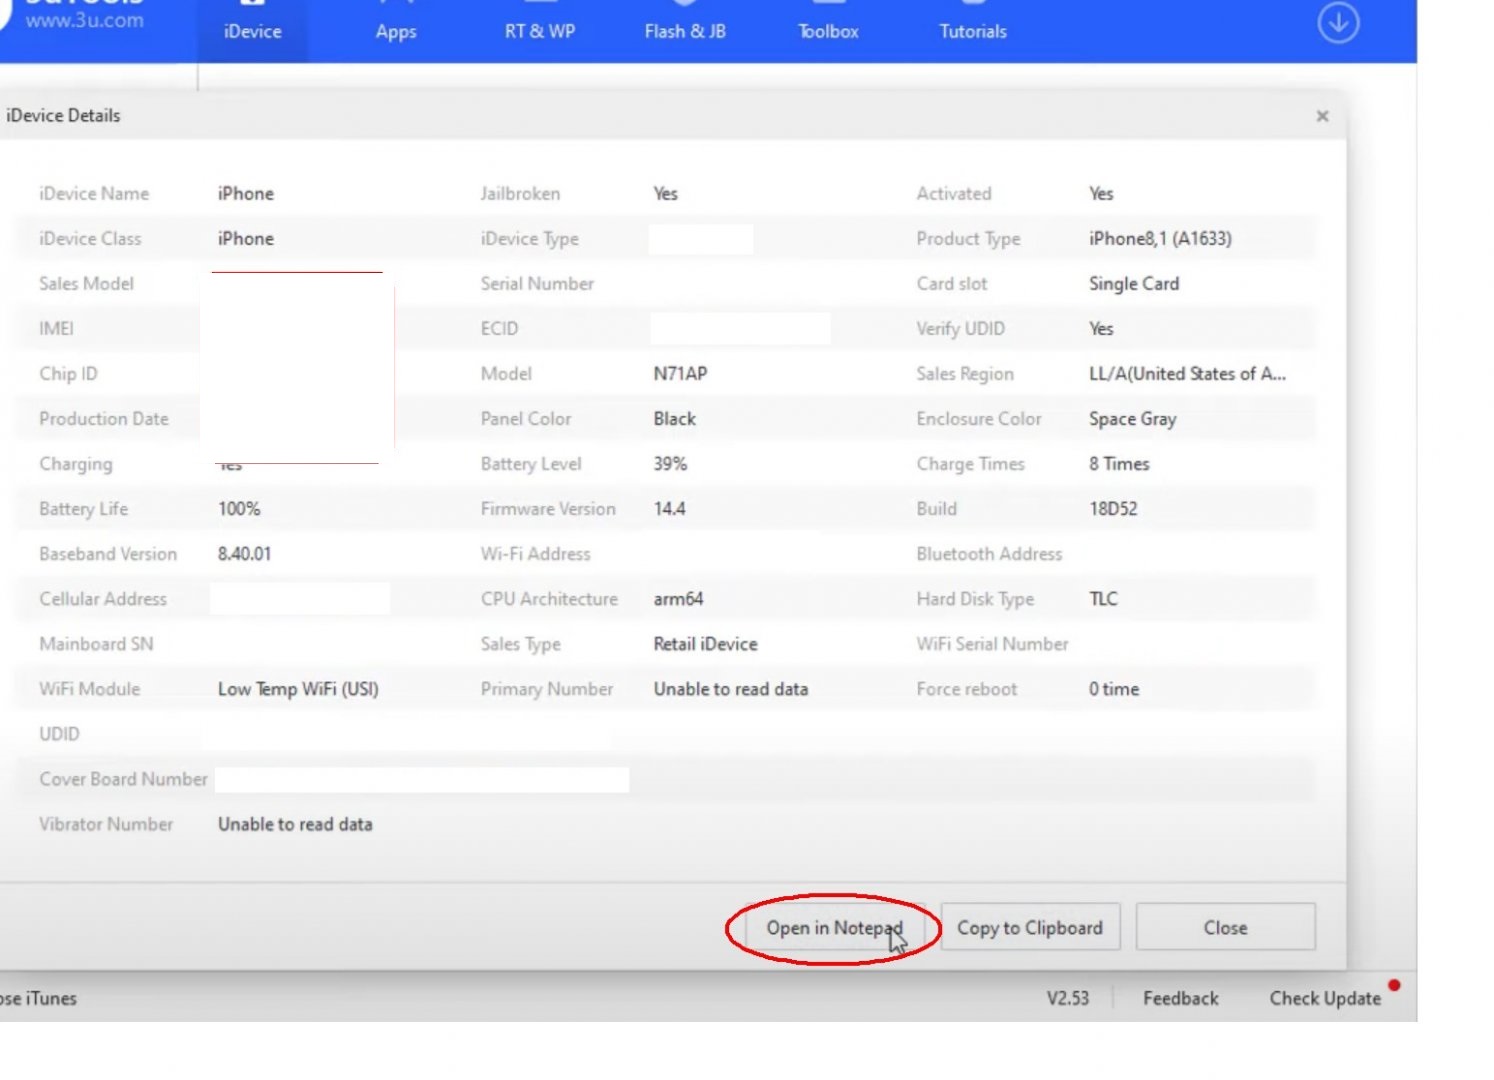Viewport: 1494px width, 1080px height.
Task: Switch to the iDevice tab
Action: click(x=252, y=31)
